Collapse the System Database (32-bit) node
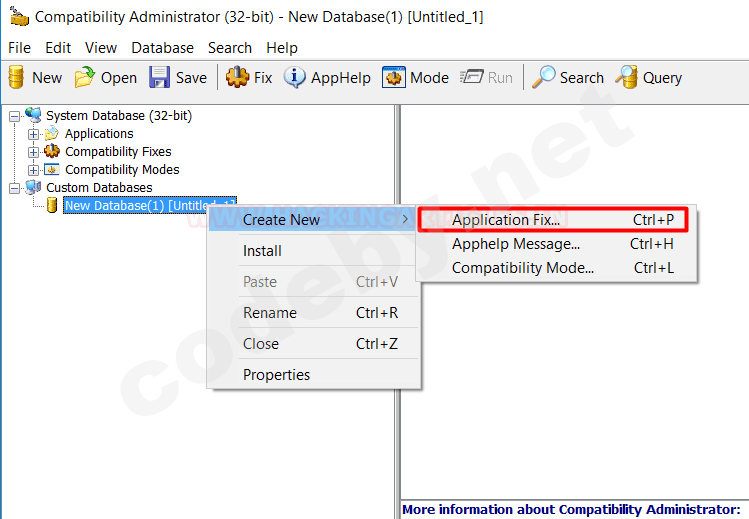The height and width of the screenshot is (519, 749). [x=15, y=116]
